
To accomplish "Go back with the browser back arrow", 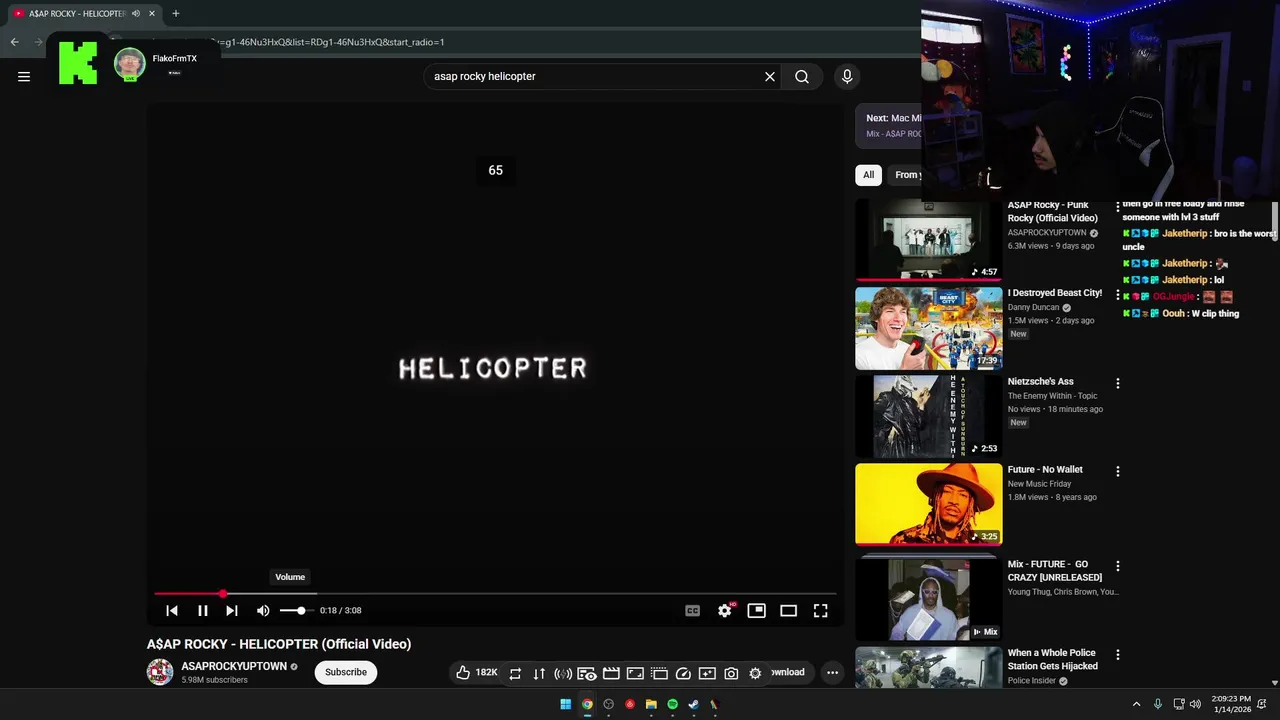I will pyautogui.click(x=14, y=42).
